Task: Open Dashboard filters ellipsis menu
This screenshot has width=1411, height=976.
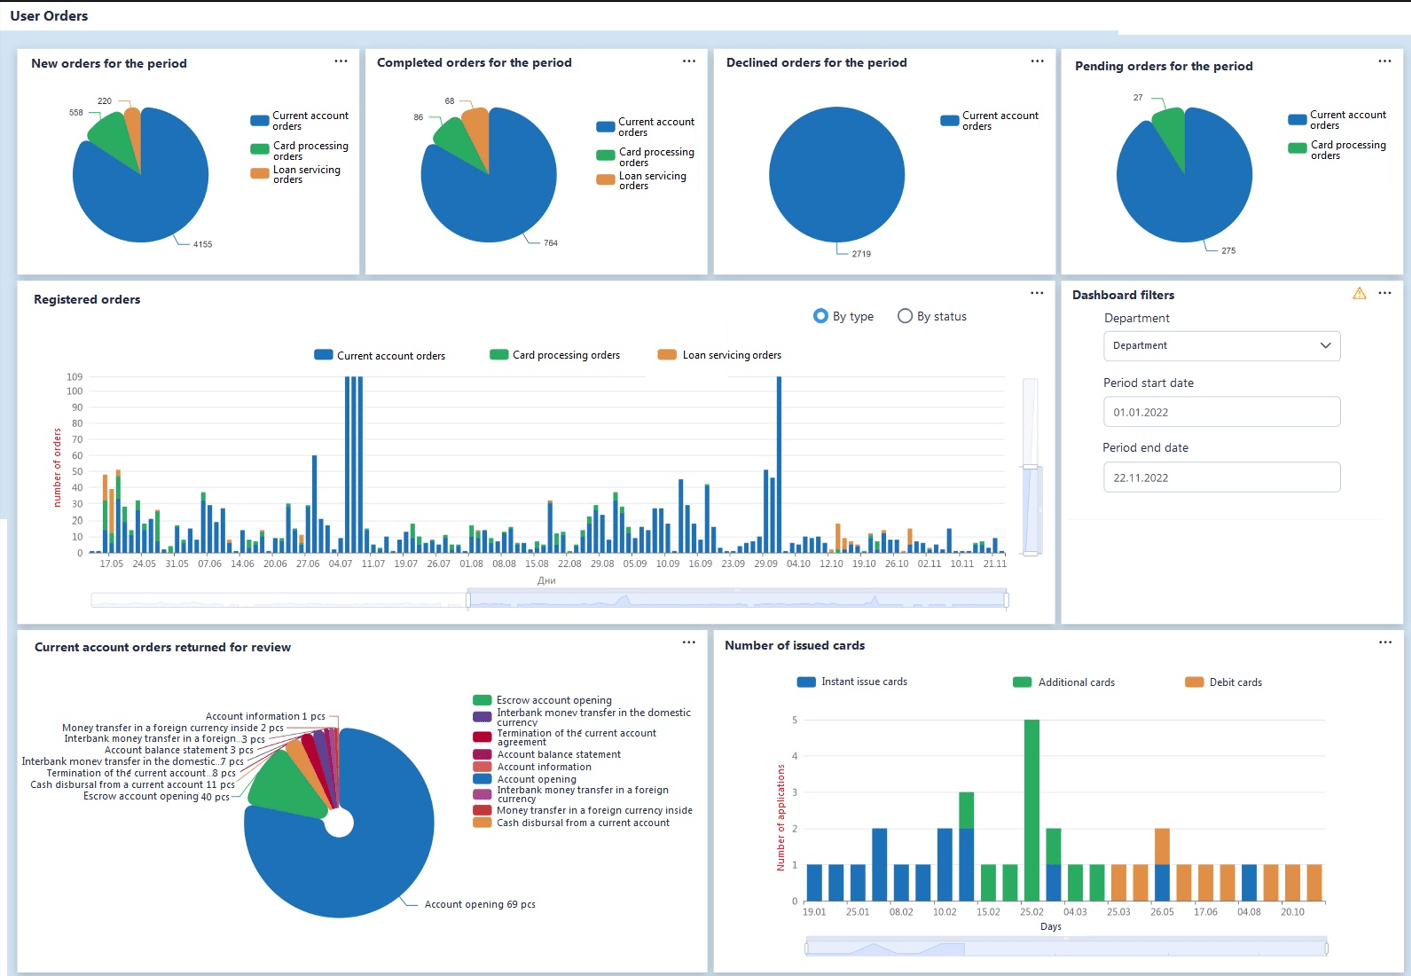Action: click(x=1384, y=293)
